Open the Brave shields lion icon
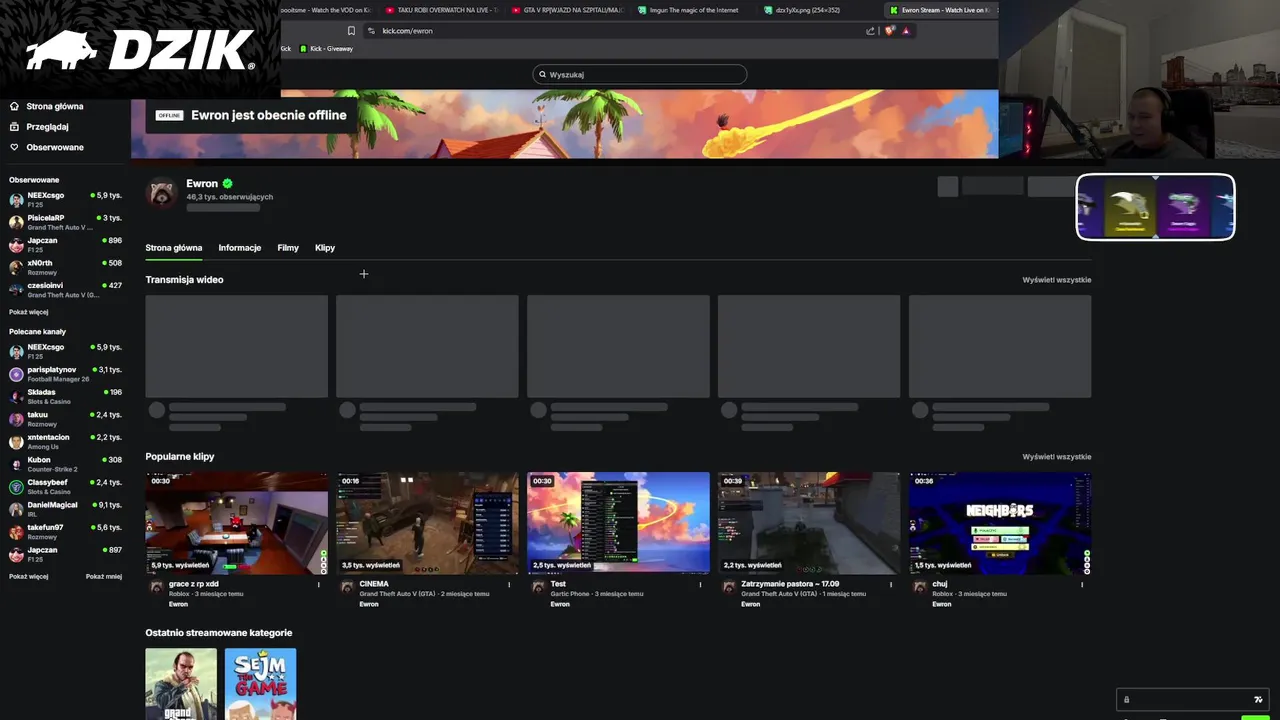The image size is (1280, 720). pos(889,31)
